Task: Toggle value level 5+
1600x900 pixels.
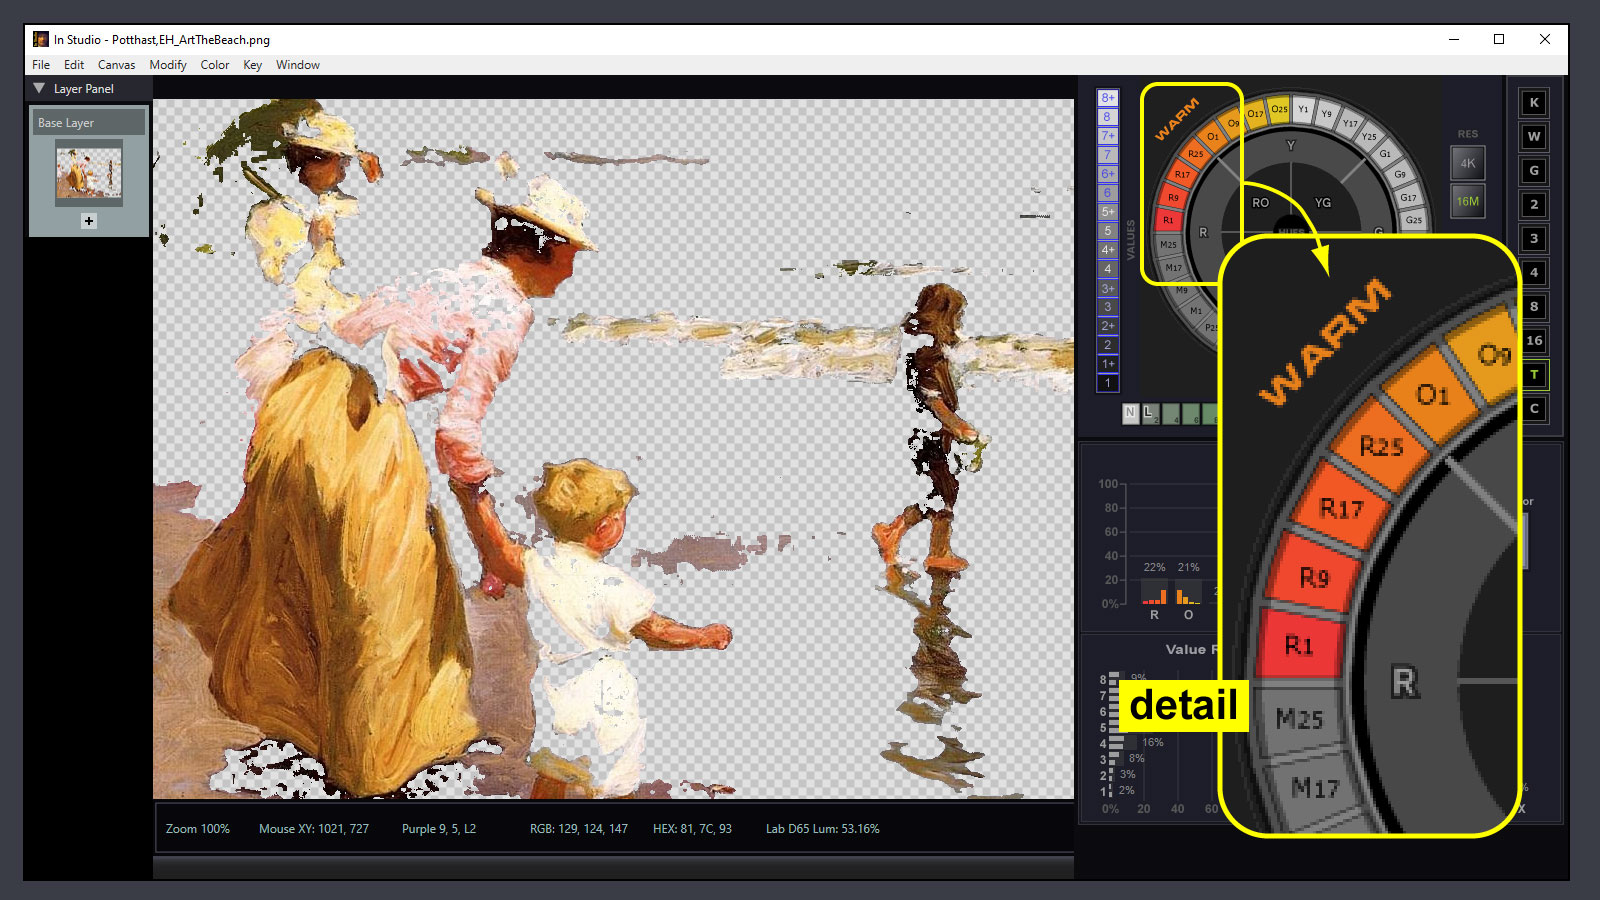Action: pos(1108,212)
